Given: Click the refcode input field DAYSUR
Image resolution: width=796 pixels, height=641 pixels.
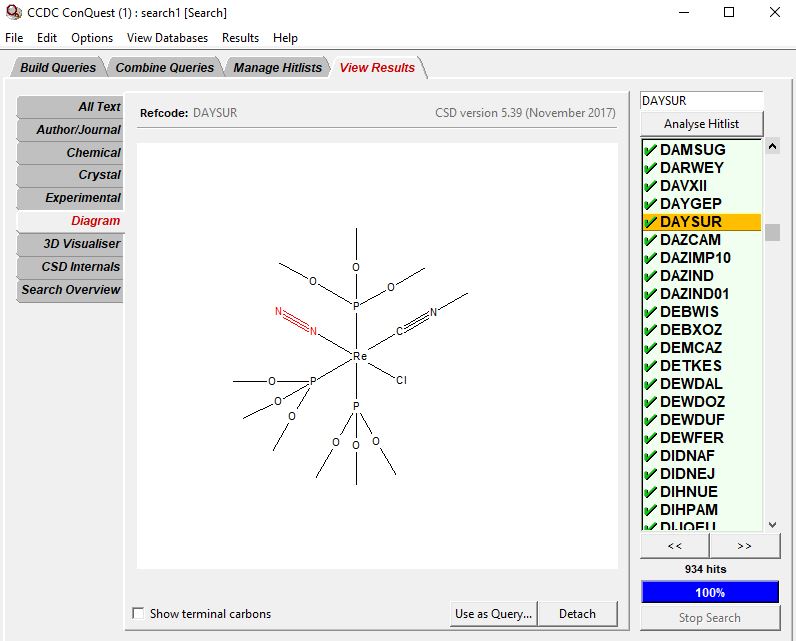Looking at the screenshot, I should click(x=702, y=100).
